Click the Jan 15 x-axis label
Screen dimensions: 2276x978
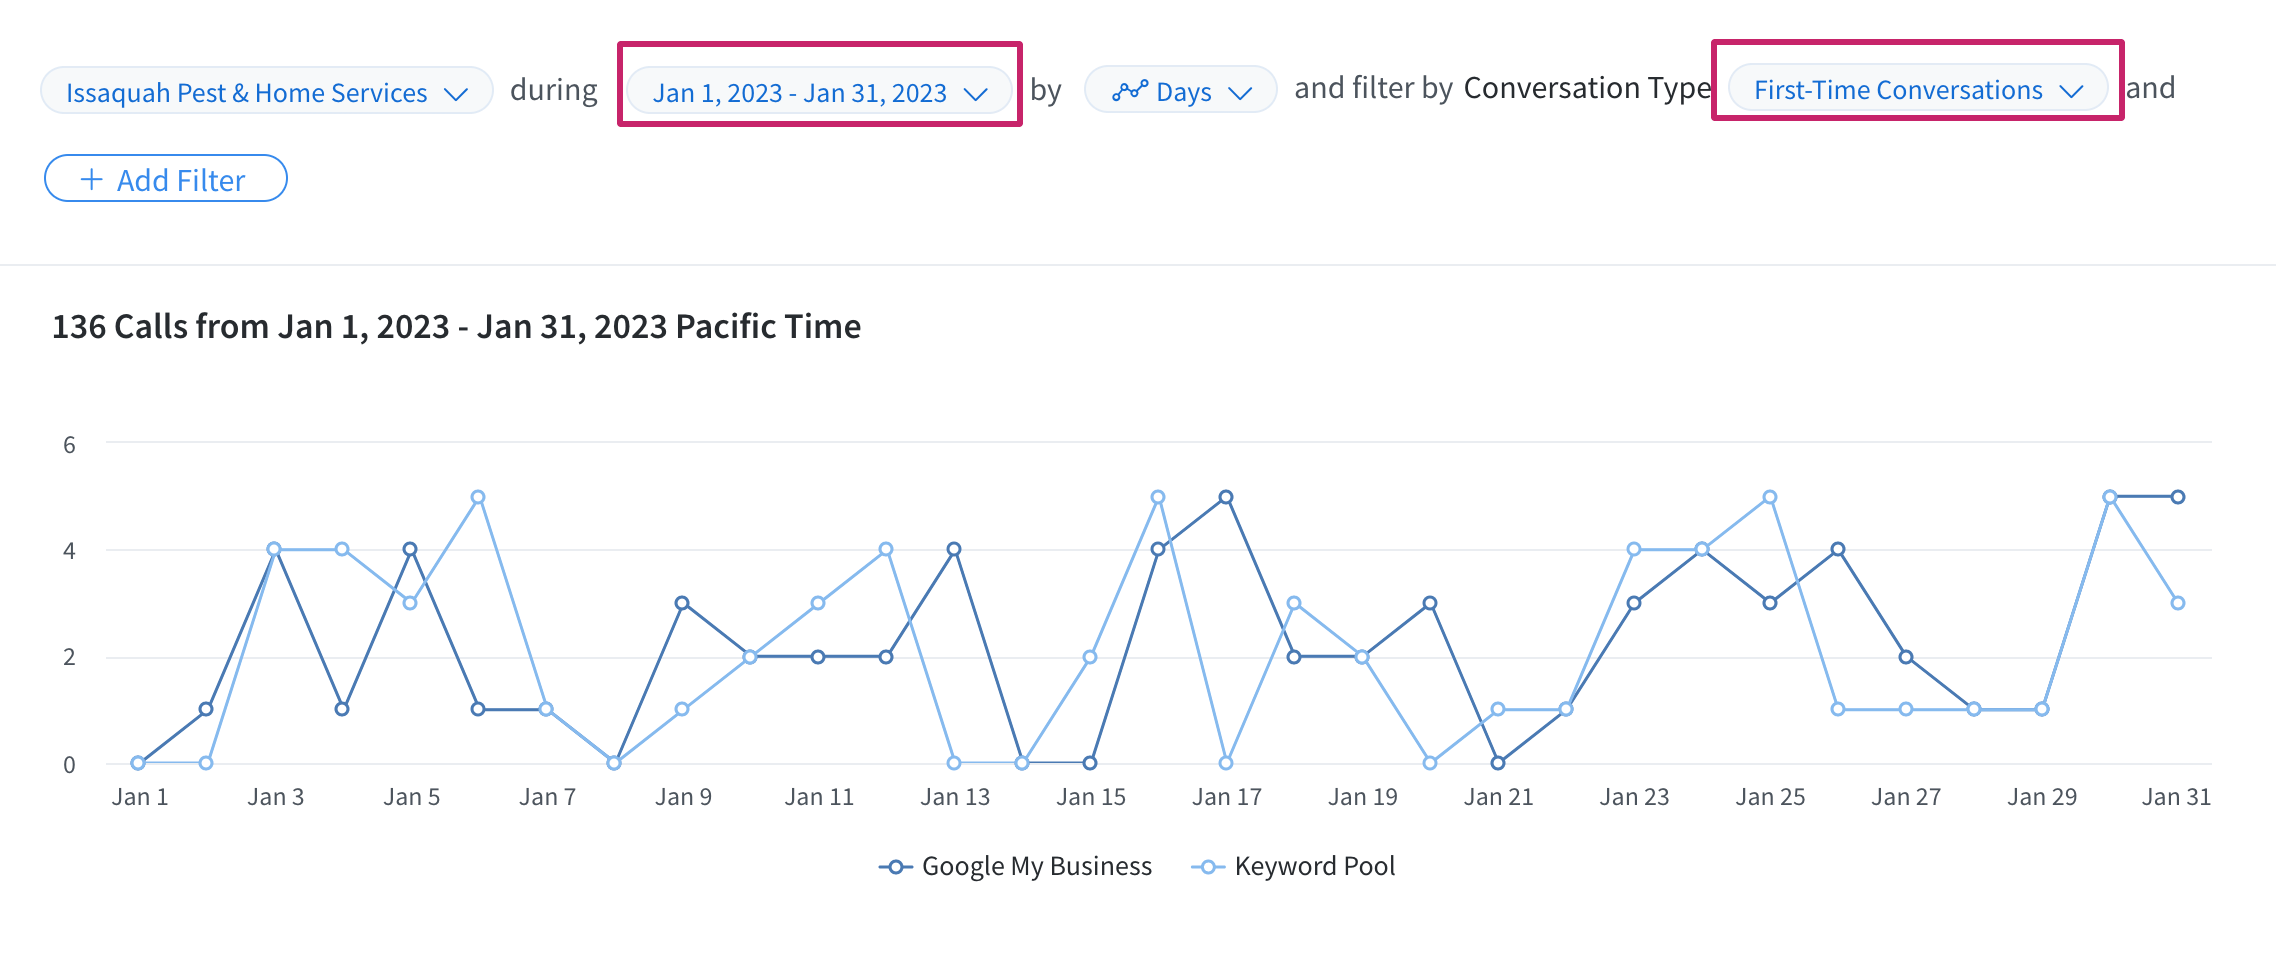[x=1091, y=797]
